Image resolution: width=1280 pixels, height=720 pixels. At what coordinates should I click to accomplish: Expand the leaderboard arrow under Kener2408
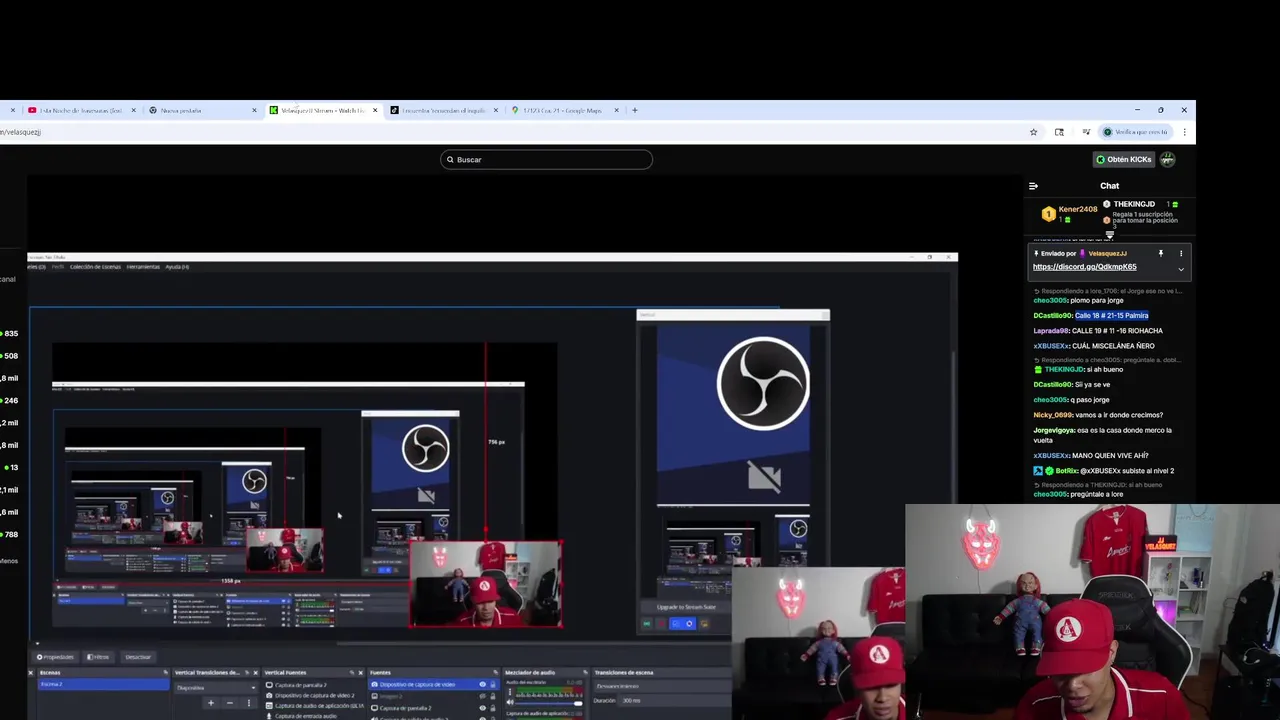(x=1109, y=234)
